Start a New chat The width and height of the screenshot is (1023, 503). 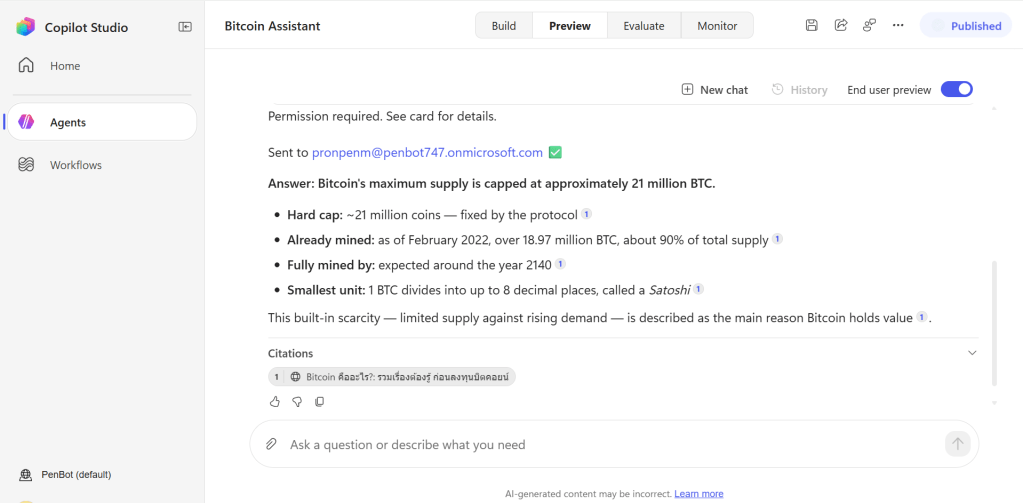(714, 90)
